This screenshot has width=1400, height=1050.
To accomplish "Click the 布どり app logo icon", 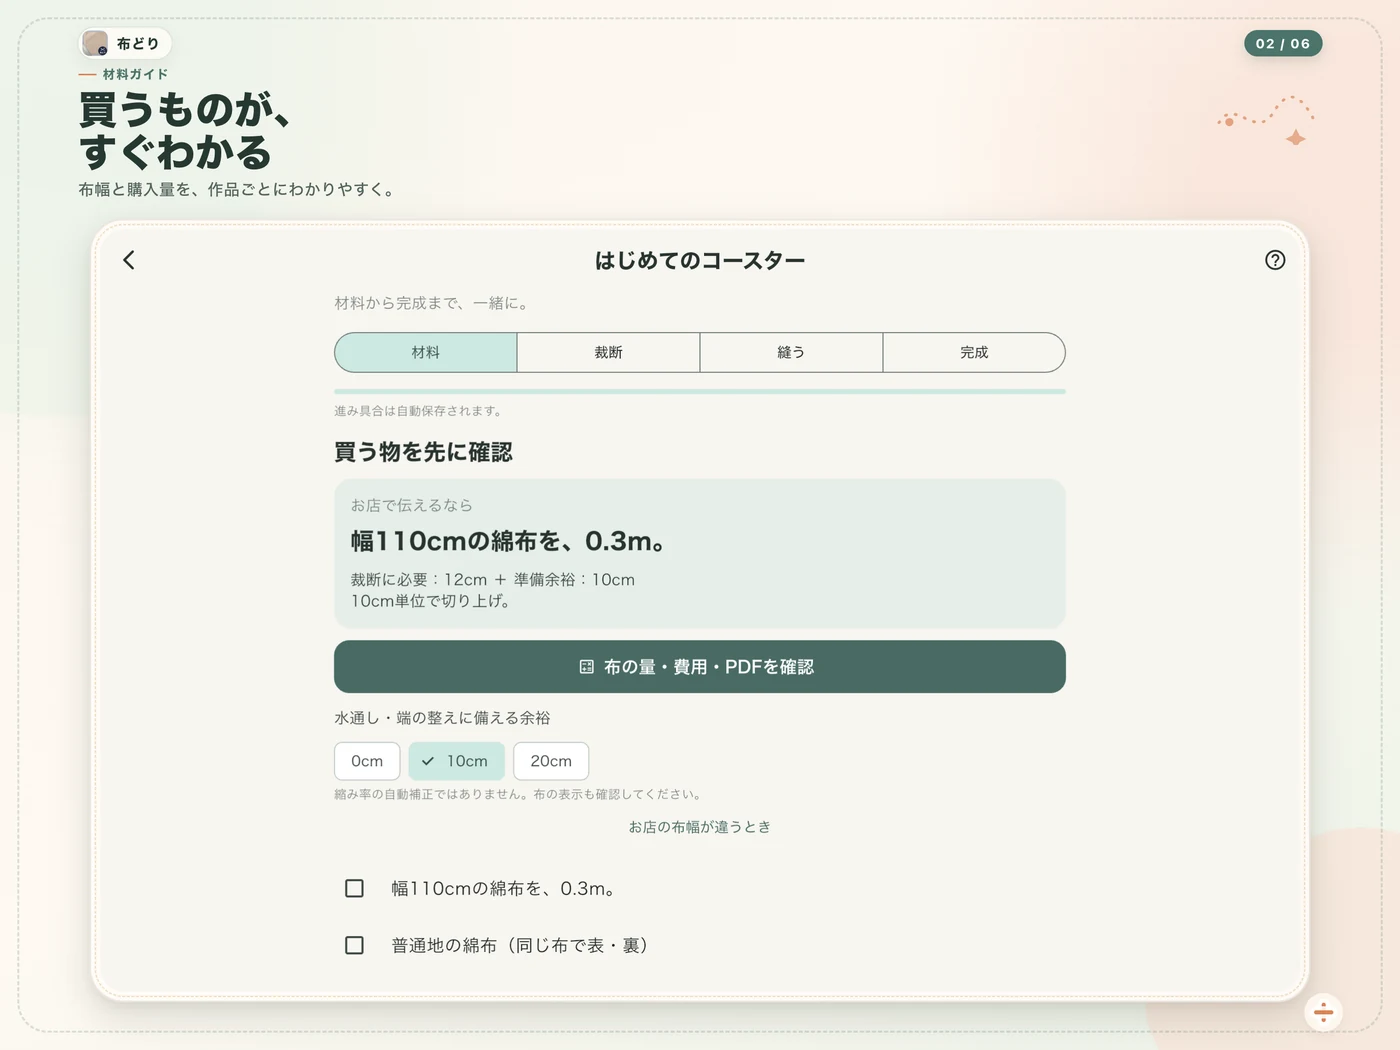I will tap(96, 43).
